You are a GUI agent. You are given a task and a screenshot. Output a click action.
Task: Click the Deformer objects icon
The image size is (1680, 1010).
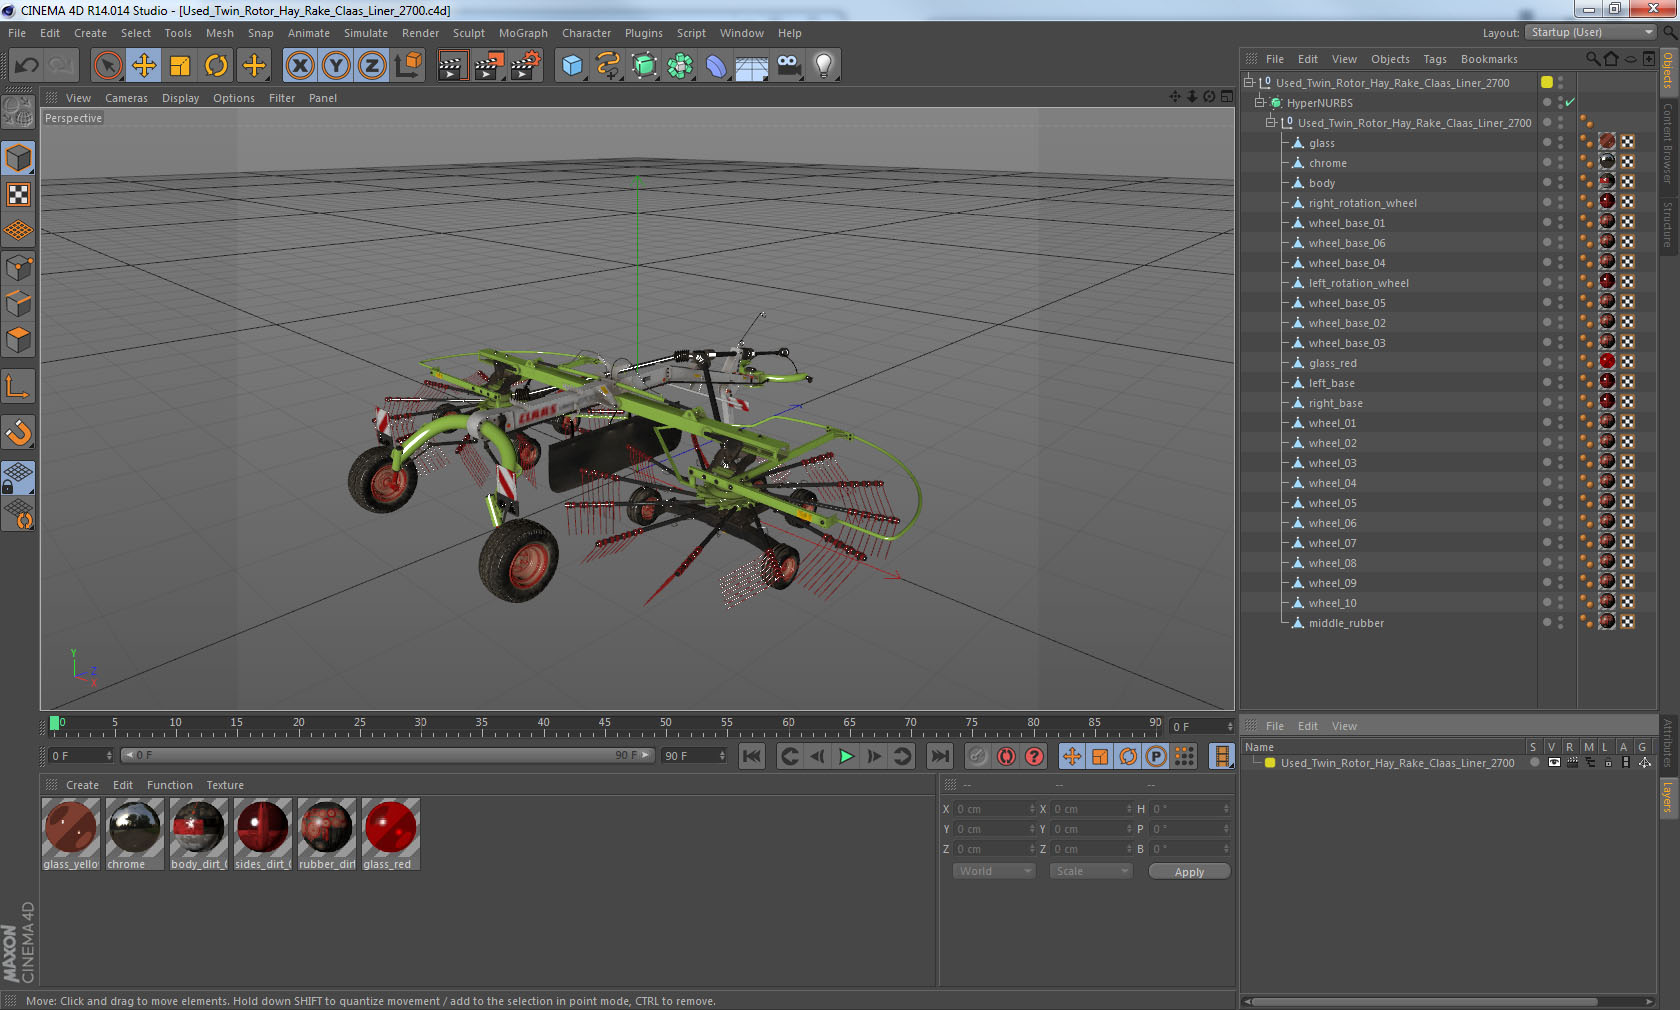[x=717, y=66]
